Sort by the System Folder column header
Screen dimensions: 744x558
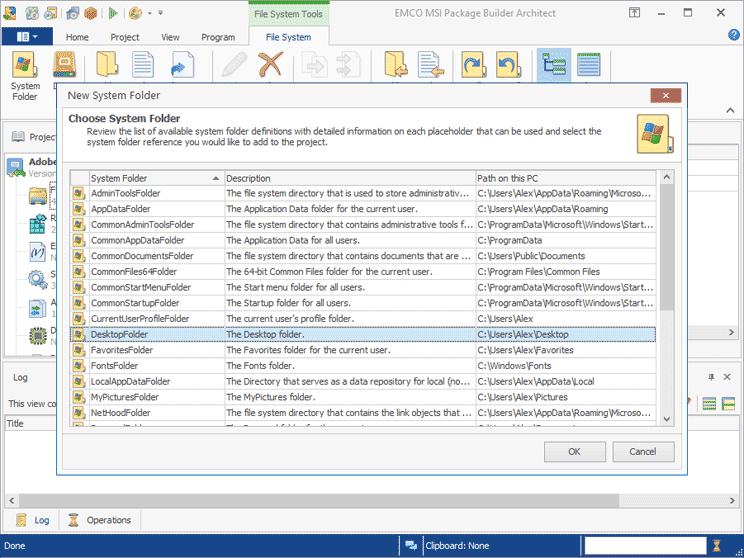pos(150,178)
